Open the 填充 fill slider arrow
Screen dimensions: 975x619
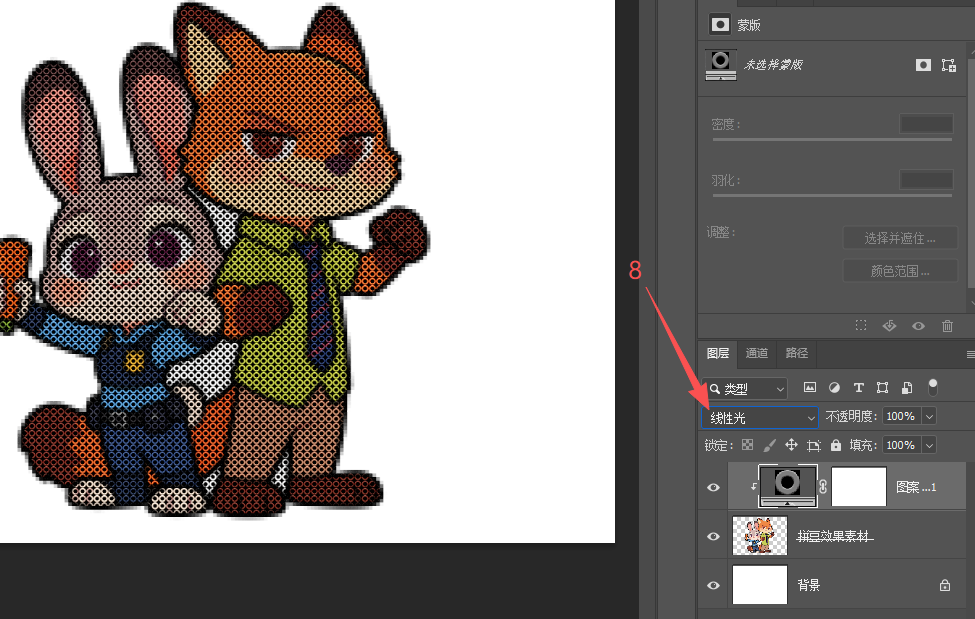click(x=929, y=445)
